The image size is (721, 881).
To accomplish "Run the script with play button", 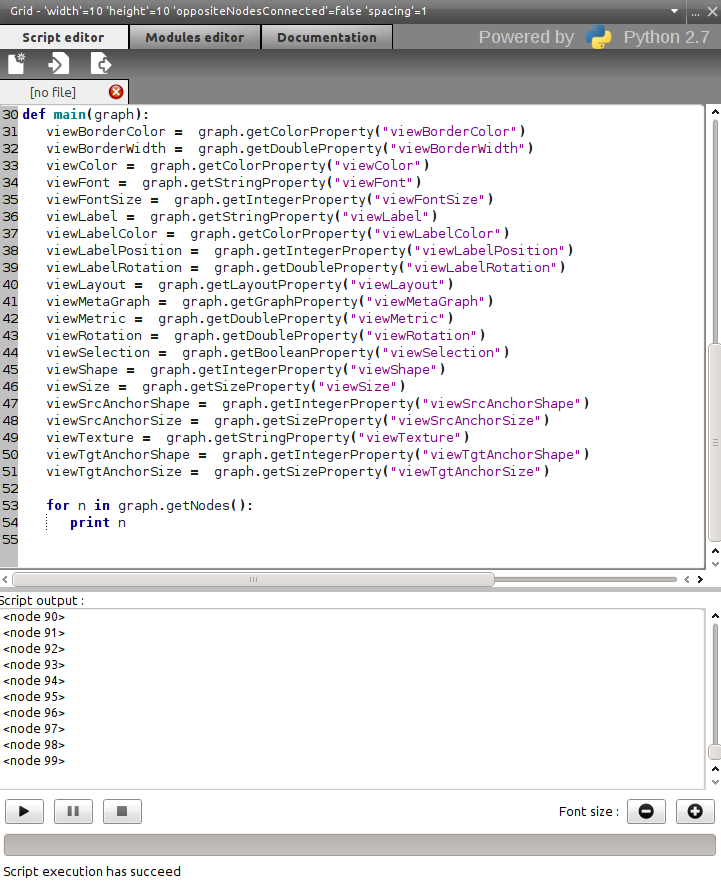I will pyautogui.click(x=25, y=811).
